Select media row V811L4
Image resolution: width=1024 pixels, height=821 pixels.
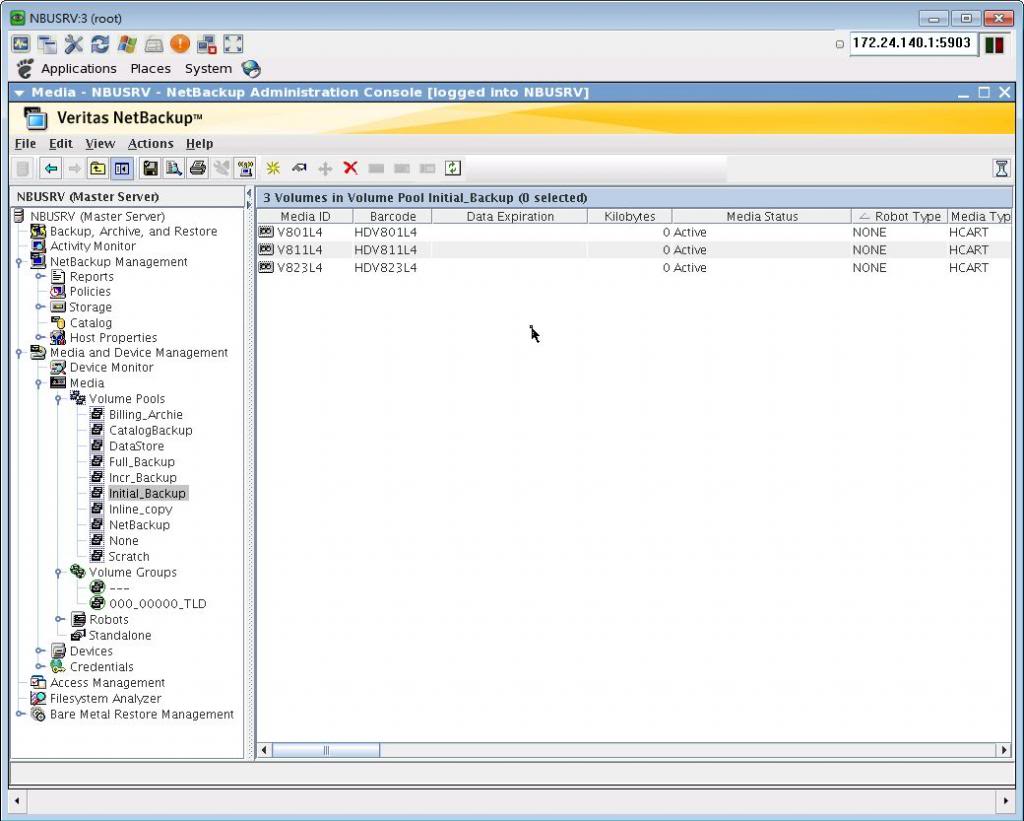pyautogui.click(x=633, y=250)
